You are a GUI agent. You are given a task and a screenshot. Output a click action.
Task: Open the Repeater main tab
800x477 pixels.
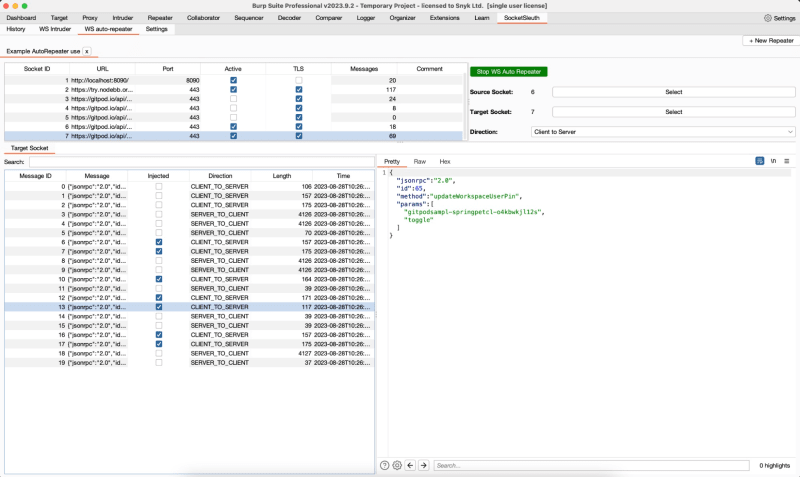pyautogui.click(x=160, y=18)
